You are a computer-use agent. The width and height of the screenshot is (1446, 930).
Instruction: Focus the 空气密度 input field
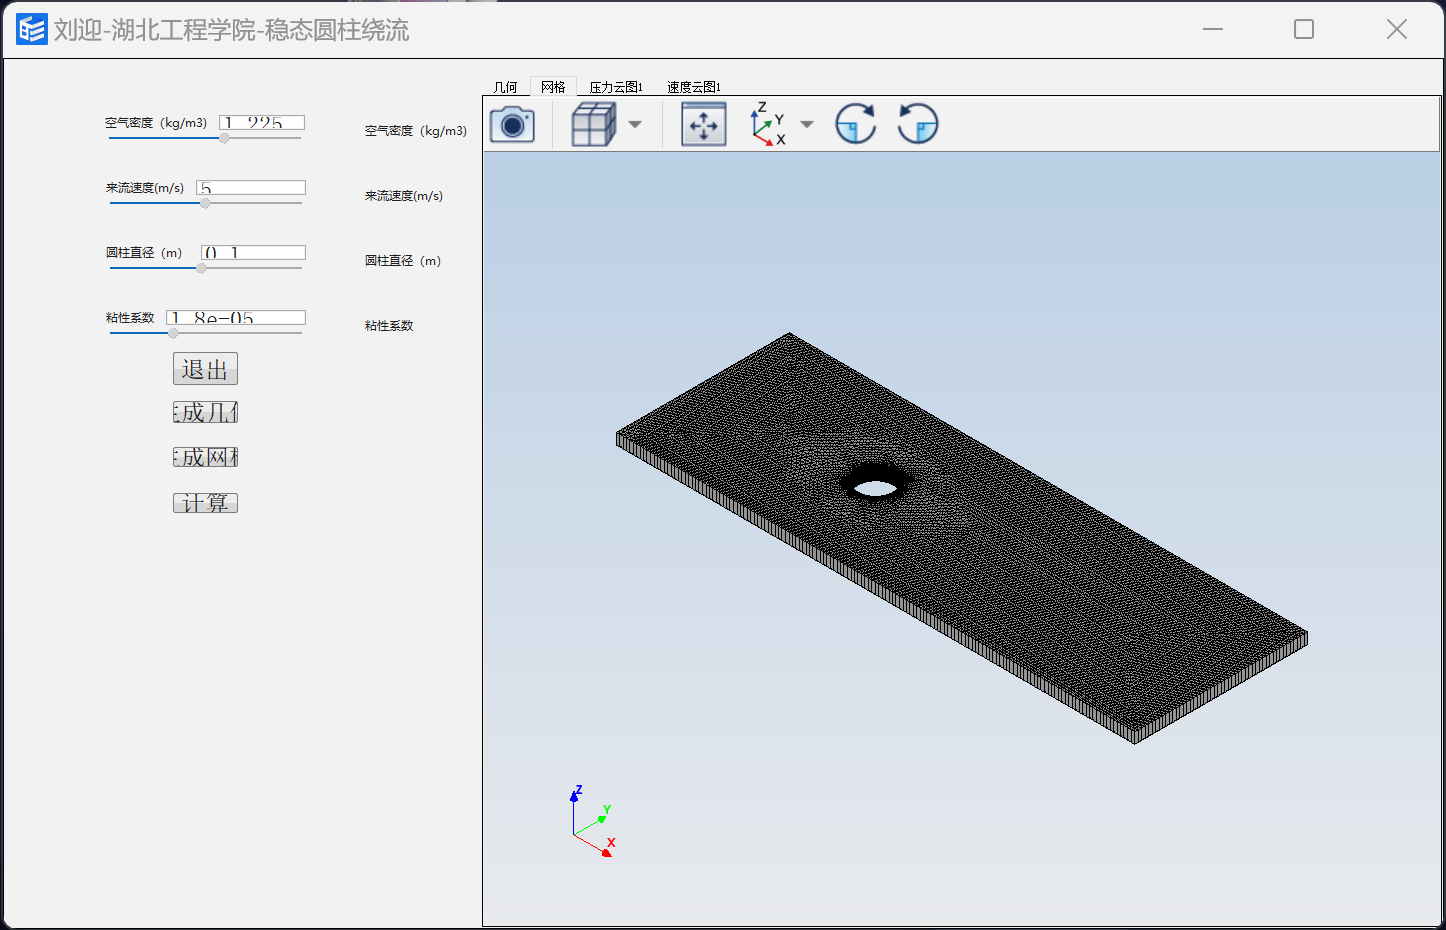[262, 122]
